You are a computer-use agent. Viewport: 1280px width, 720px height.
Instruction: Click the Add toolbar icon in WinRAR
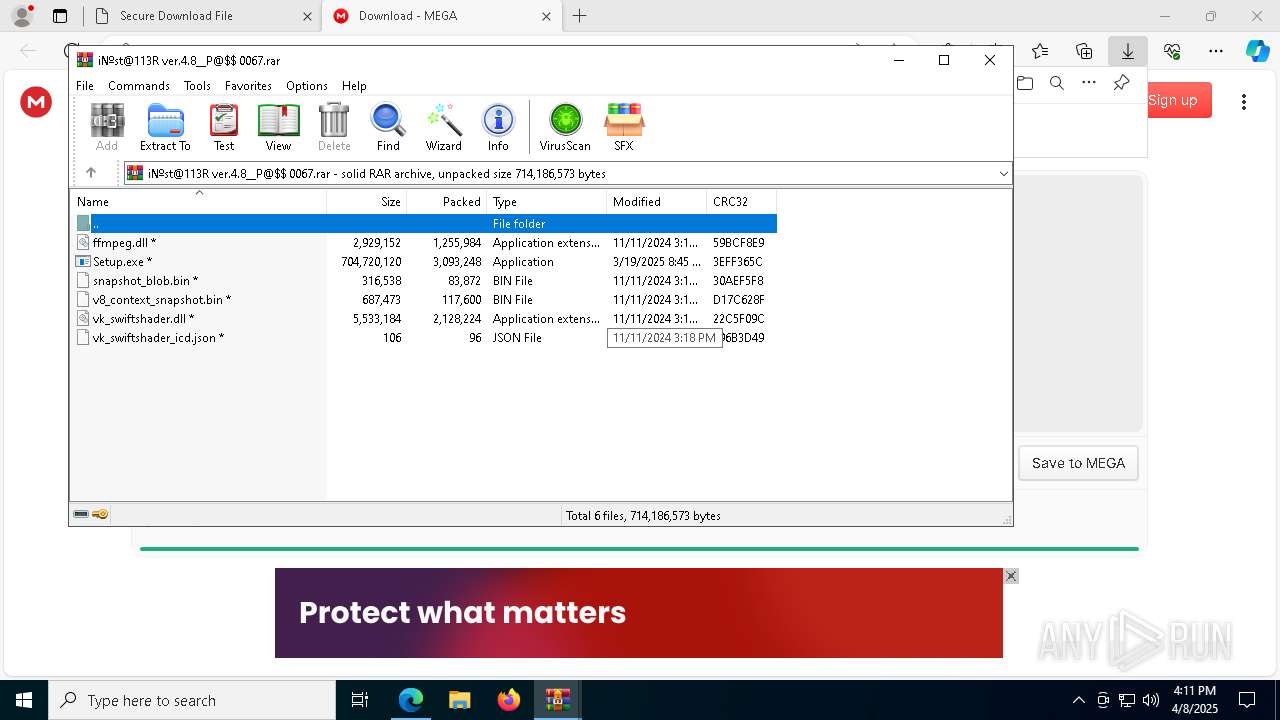(x=107, y=127)
